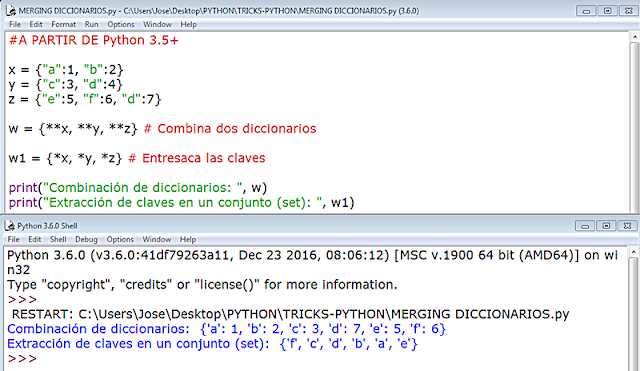Click the editor window title text
This screenshot has height=371, width=640.
click(x=219, y=11)
